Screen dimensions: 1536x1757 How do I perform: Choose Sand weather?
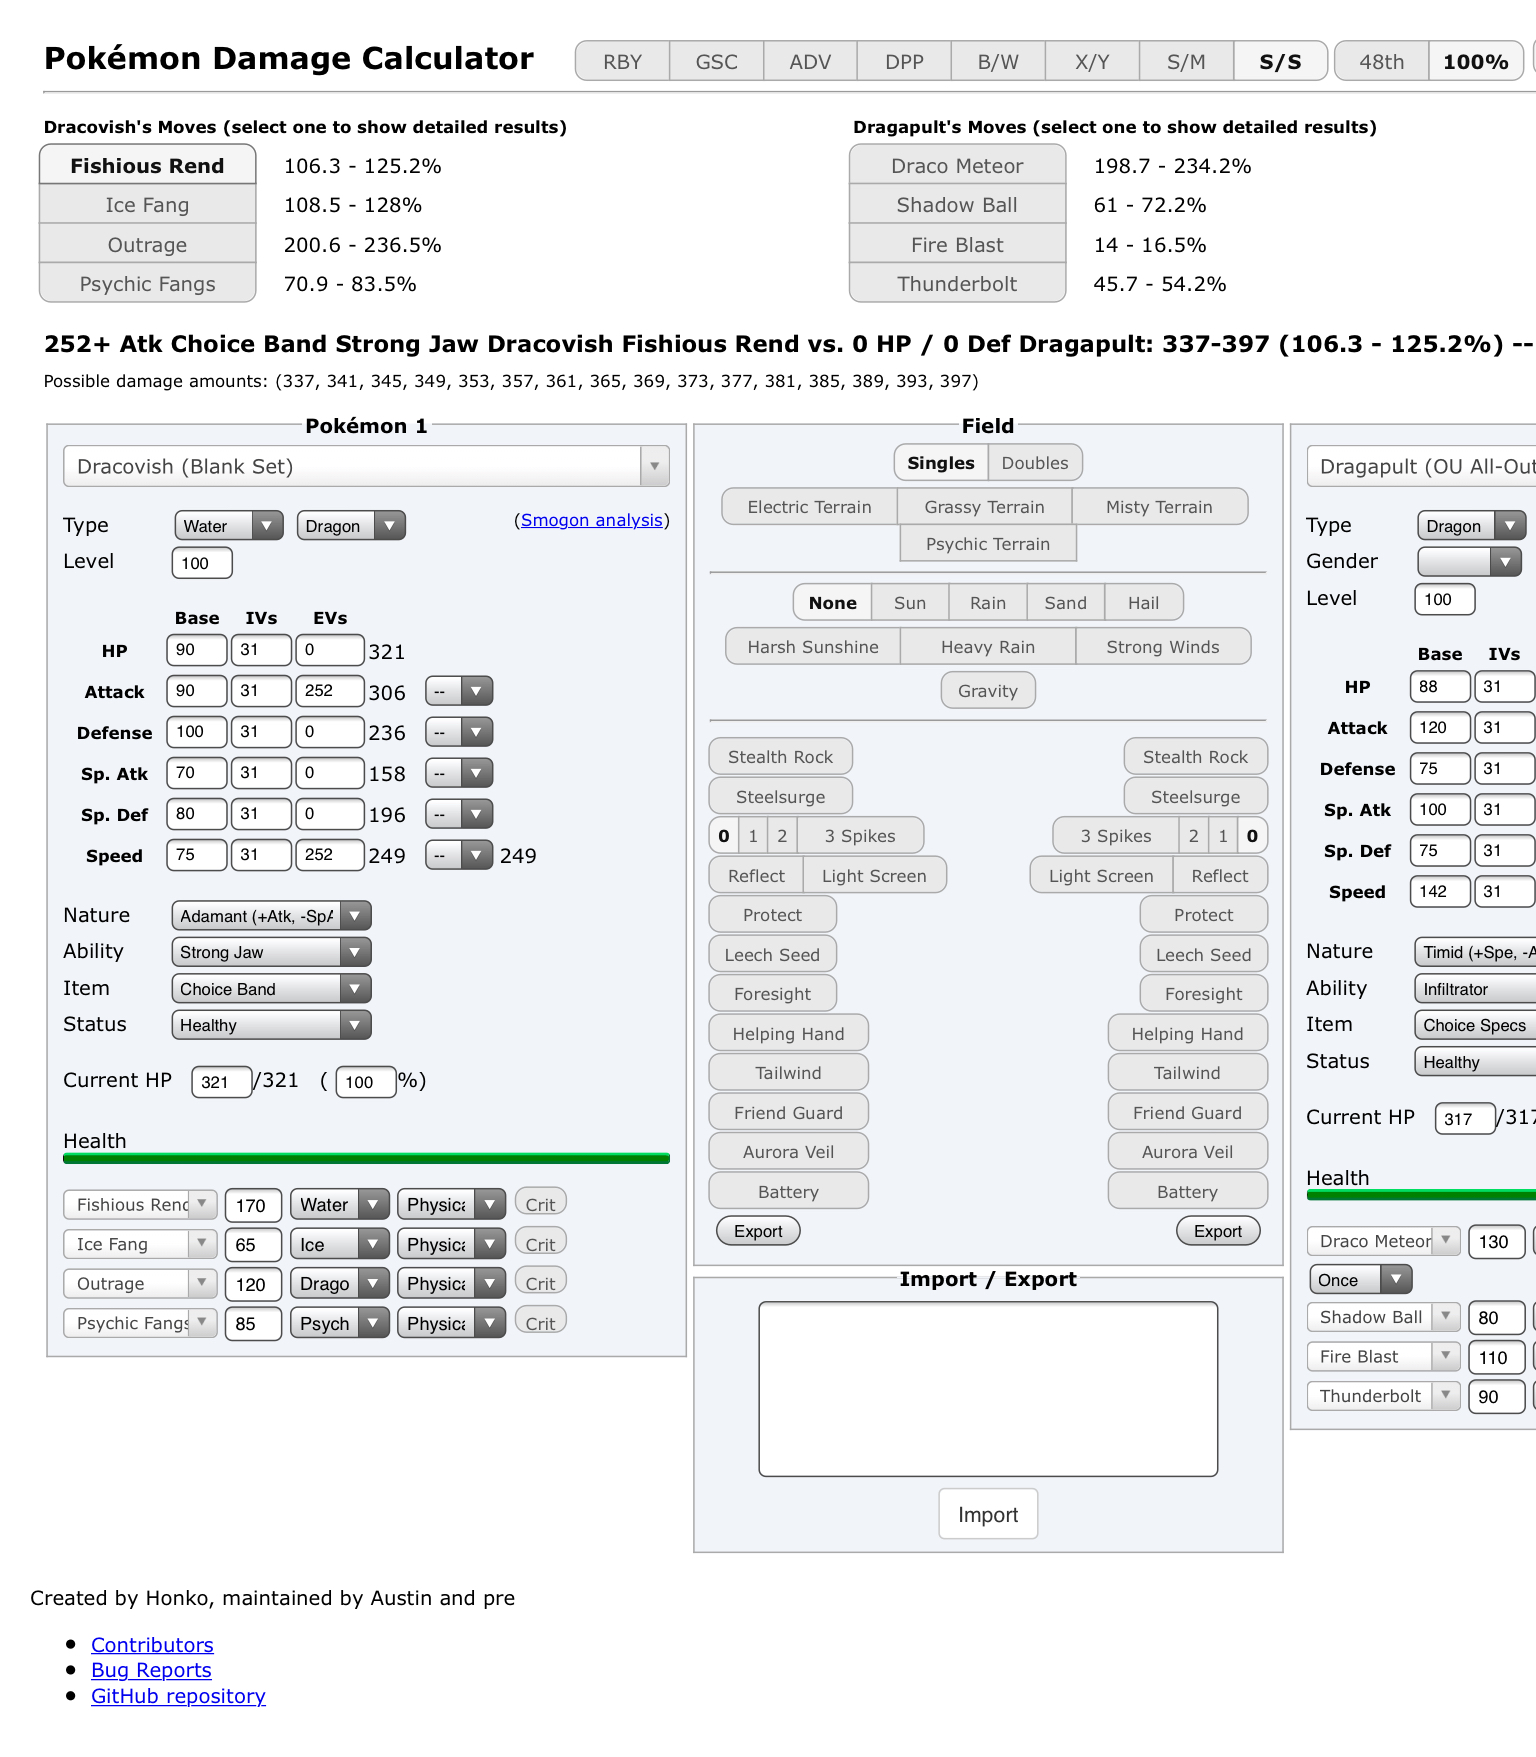coord(1065,603)
